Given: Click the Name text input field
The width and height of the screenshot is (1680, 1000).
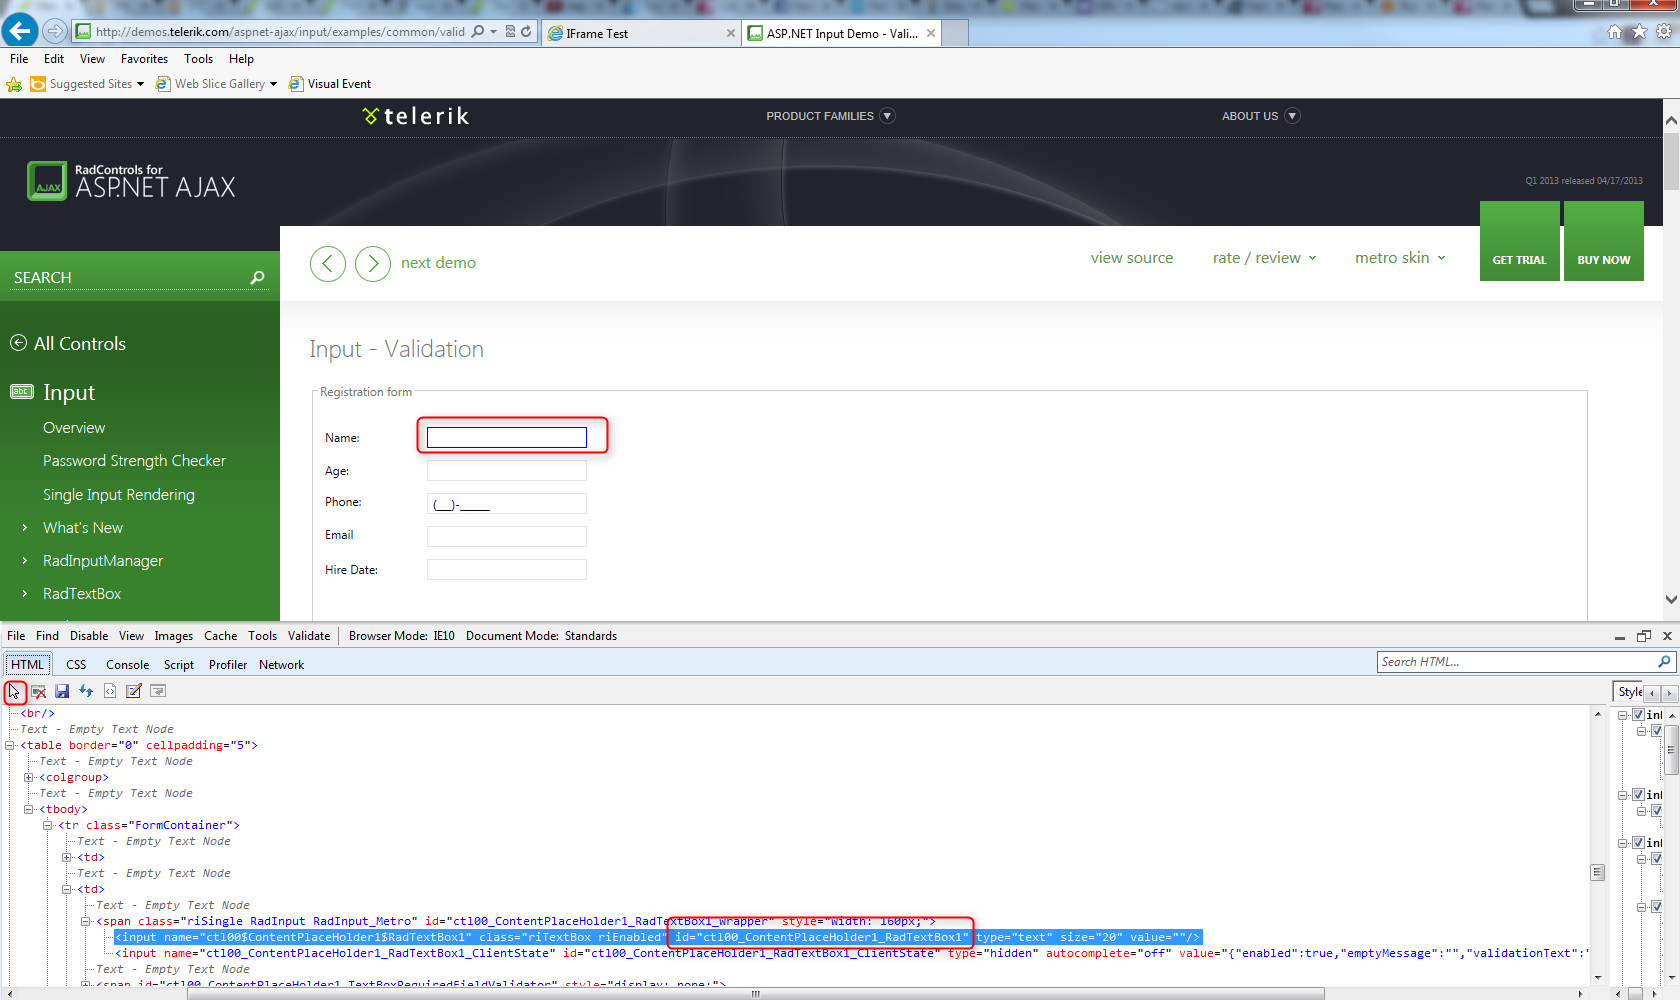Looking at the screenshot, I should pyautogui.click(x=507, y=437).
